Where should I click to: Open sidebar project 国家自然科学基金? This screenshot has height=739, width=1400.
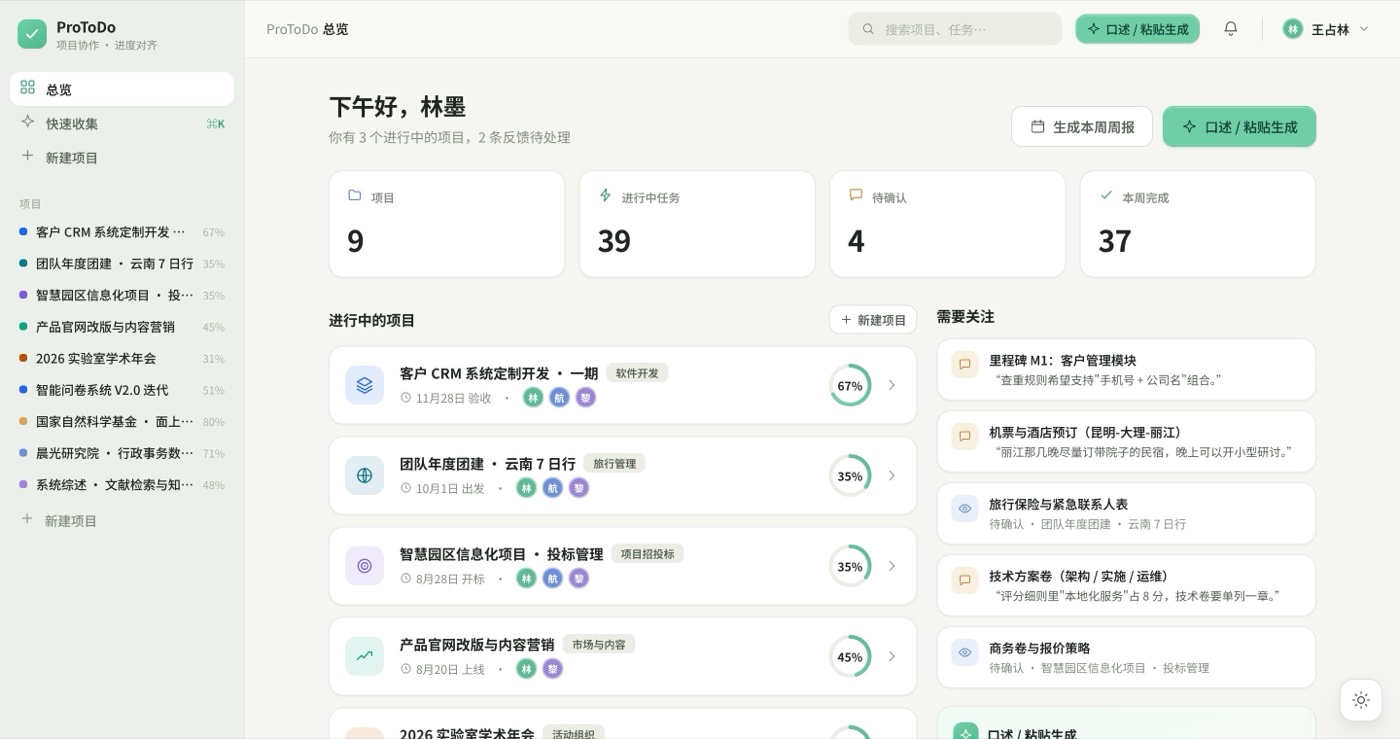[x=122, y=422]
